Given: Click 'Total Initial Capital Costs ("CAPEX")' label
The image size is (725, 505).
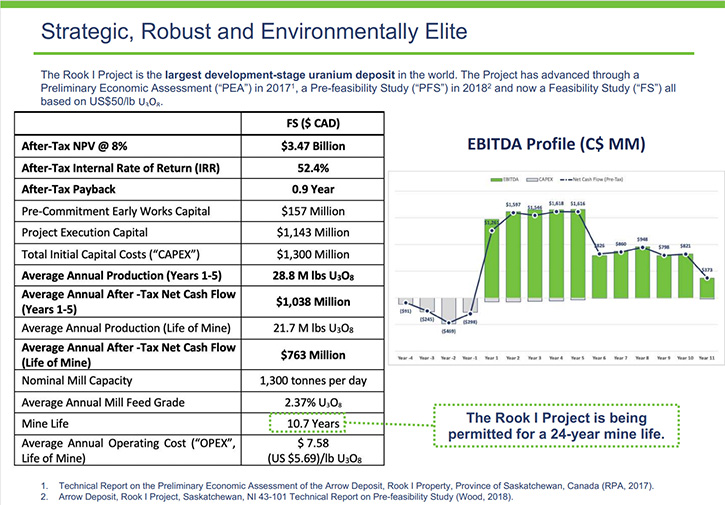Looking at the screenshot, I should 111,254.
